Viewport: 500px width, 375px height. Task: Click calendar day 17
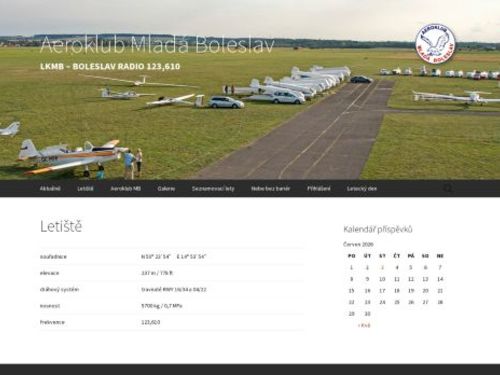tap(382, 291)
